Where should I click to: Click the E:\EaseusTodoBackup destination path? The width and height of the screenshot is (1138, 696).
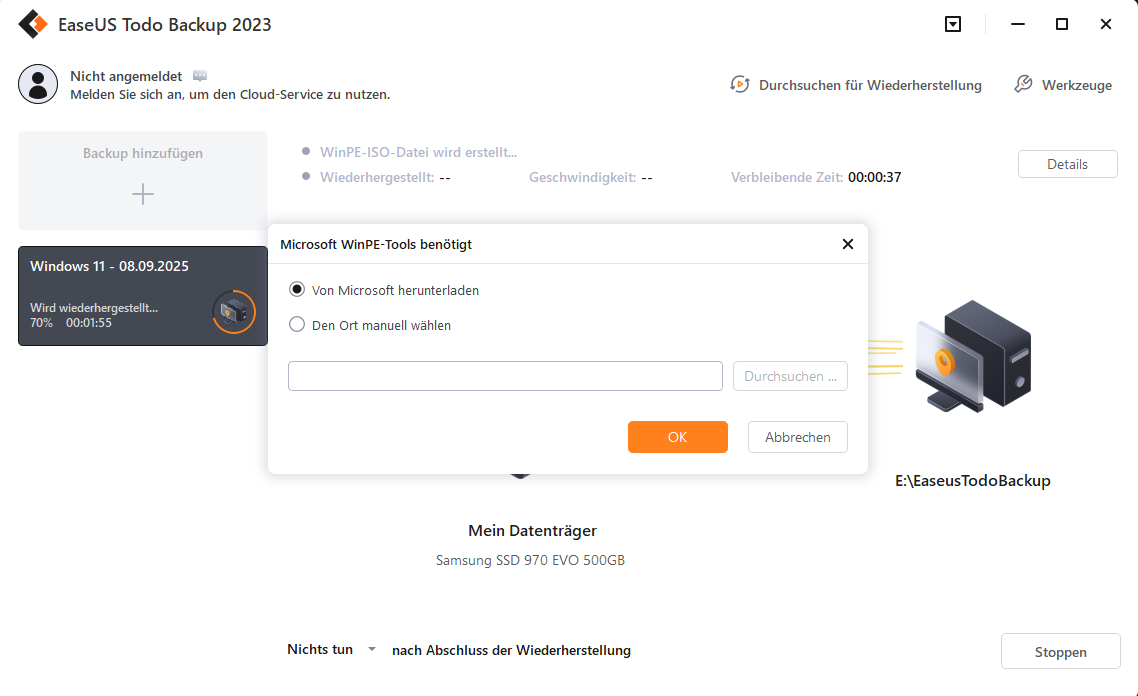tap(973, 480)
